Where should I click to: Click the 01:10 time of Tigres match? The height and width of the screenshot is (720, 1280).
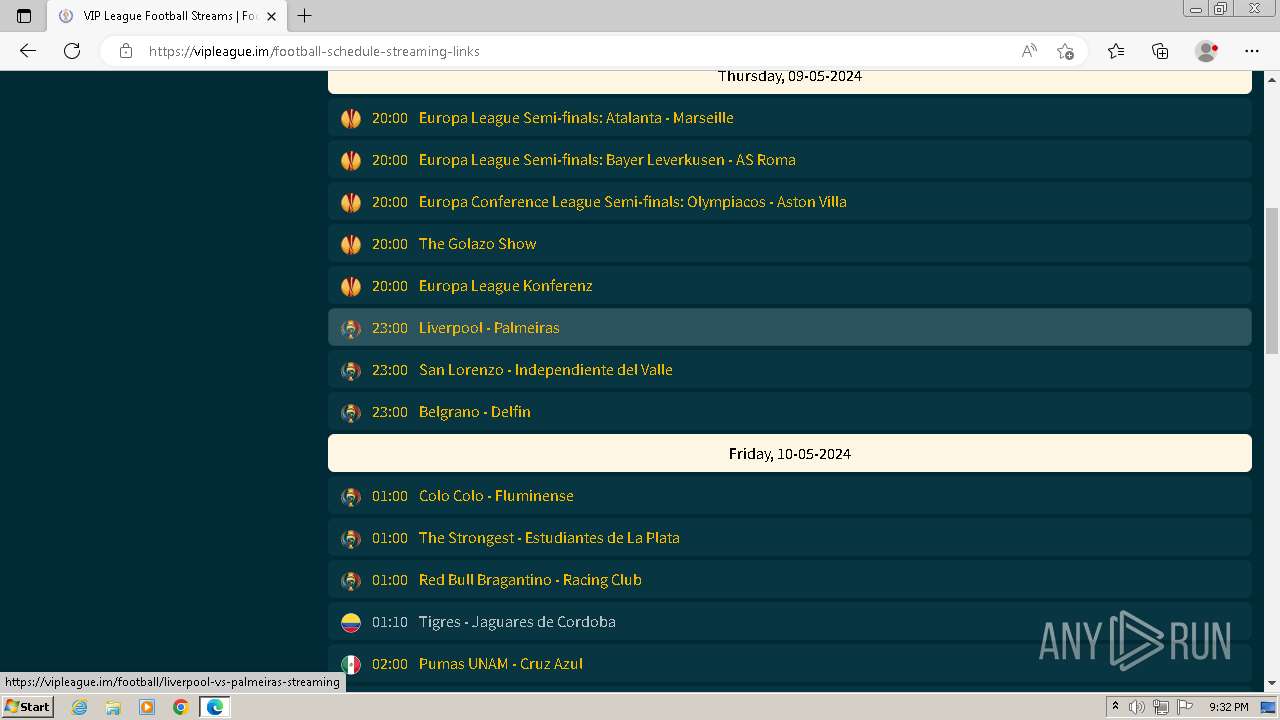click(x=390, y=622)
